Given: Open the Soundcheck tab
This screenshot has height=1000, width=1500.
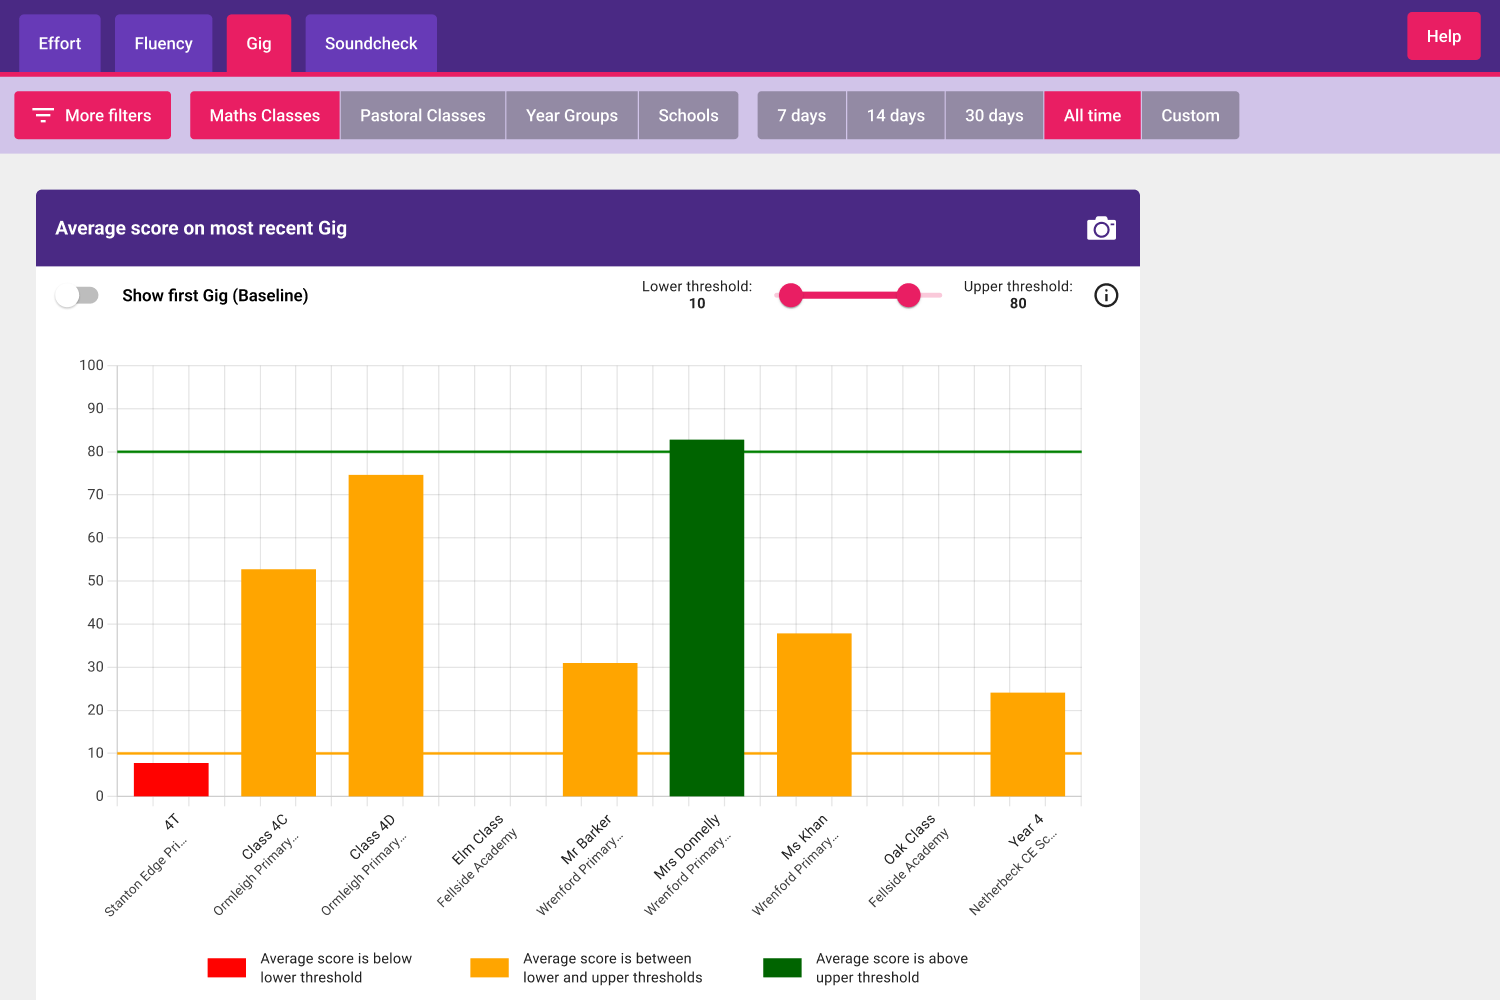Looking at the screenshot, I should click(371, 44).
